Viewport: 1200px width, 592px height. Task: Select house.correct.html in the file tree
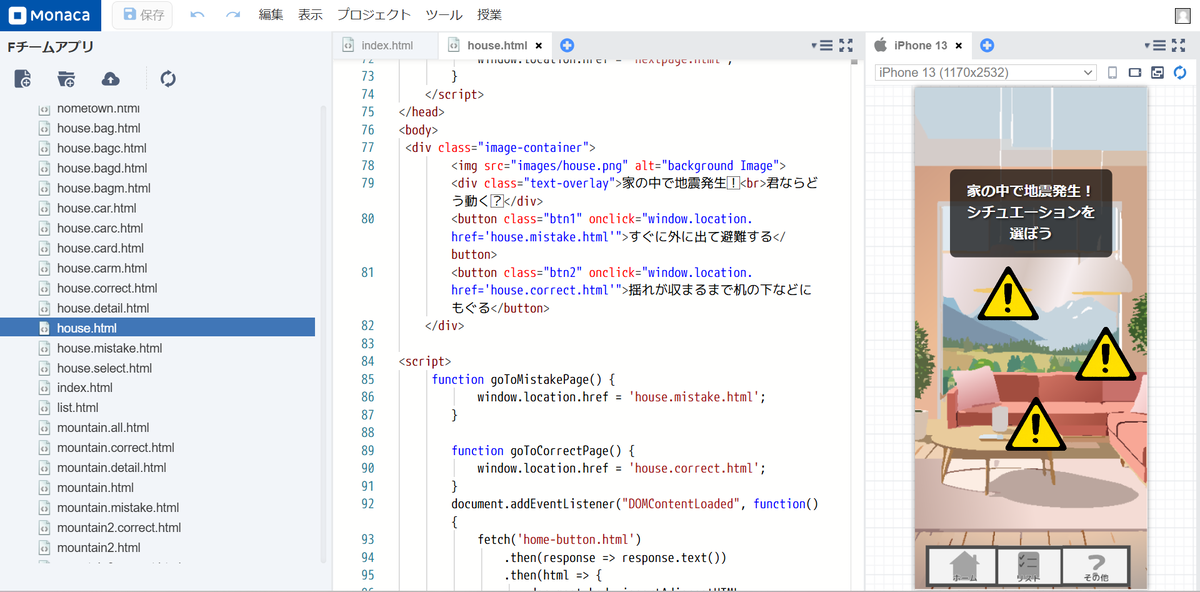107,288
